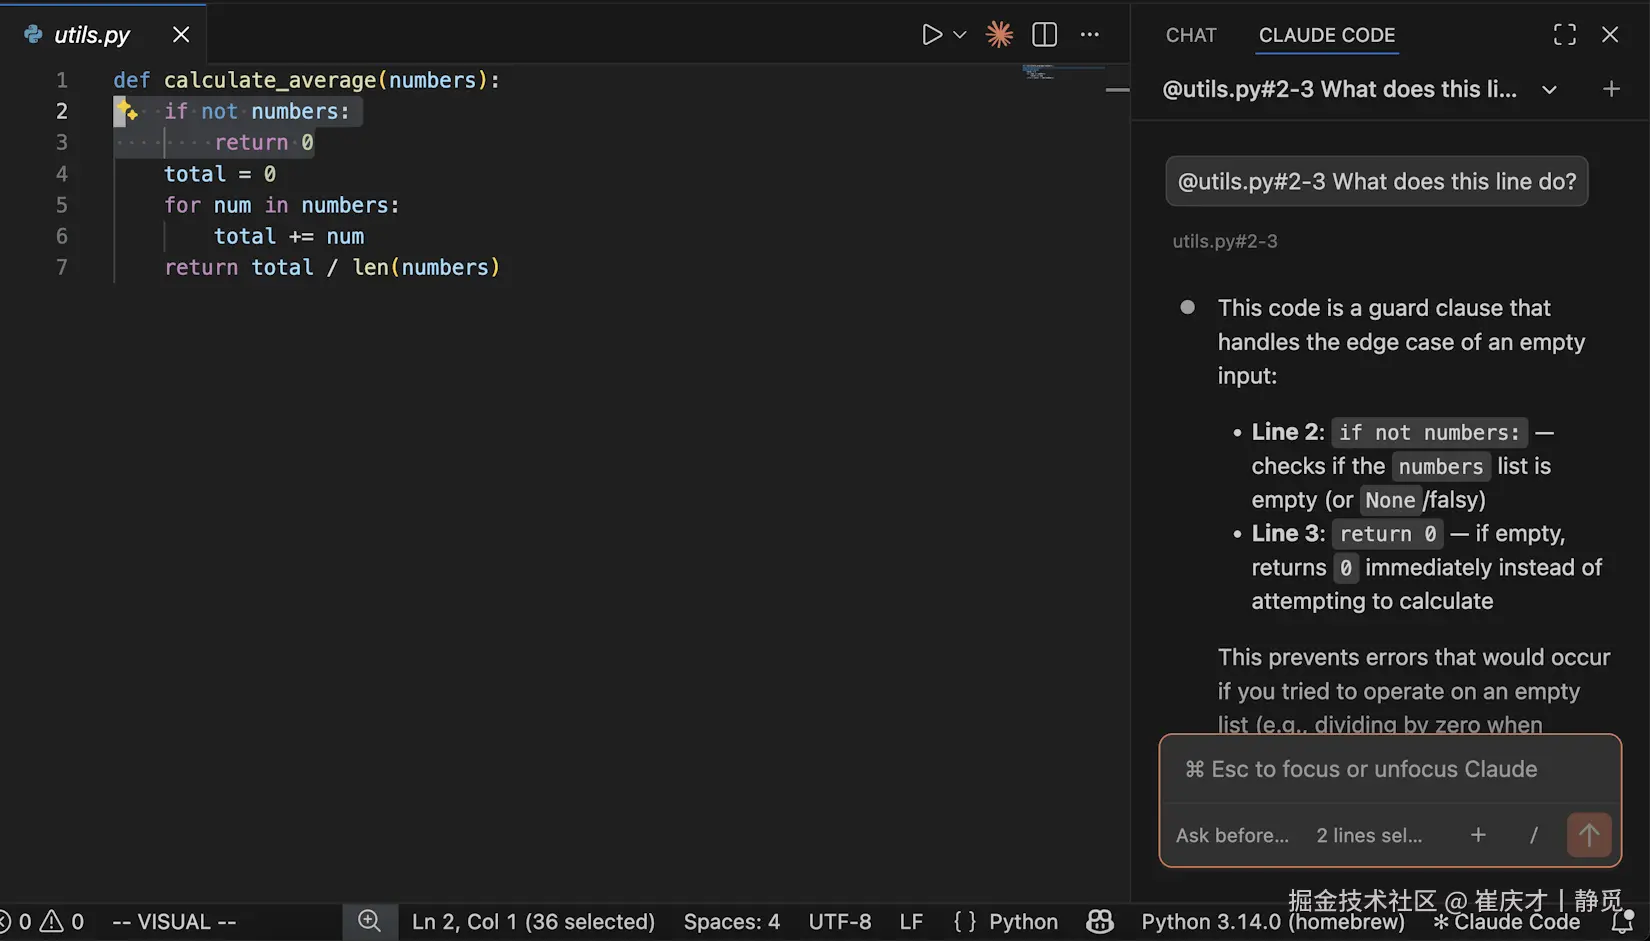Open the run options dropdown arrow
Screen dimensions: 1650x941
click(x=959, y=34)
